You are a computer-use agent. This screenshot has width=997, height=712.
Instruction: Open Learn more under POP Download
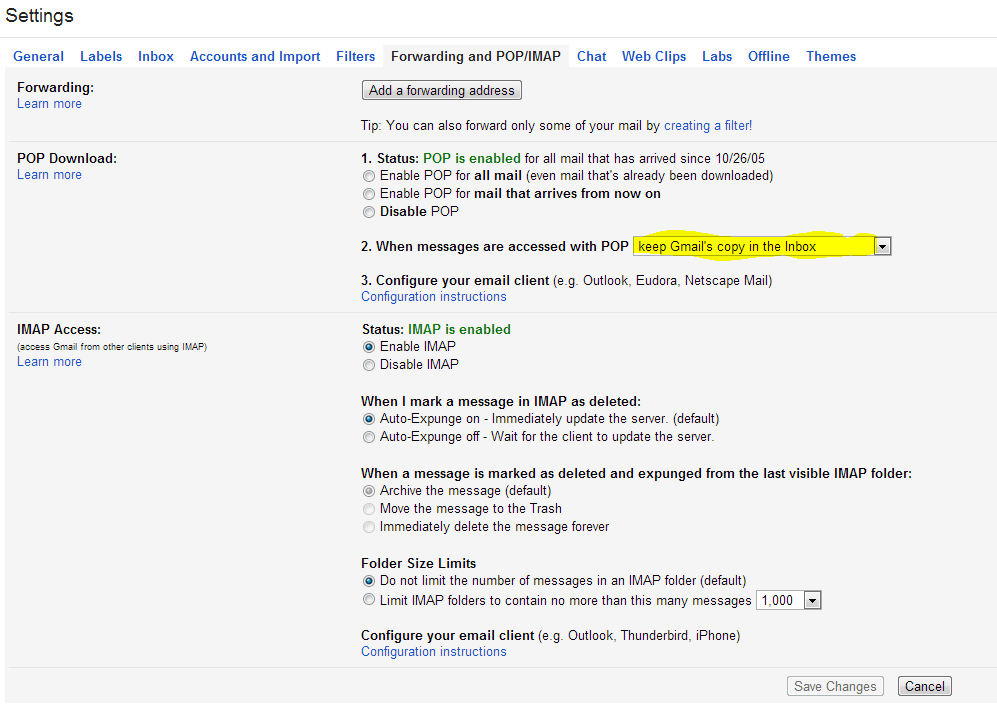(49, 175)
